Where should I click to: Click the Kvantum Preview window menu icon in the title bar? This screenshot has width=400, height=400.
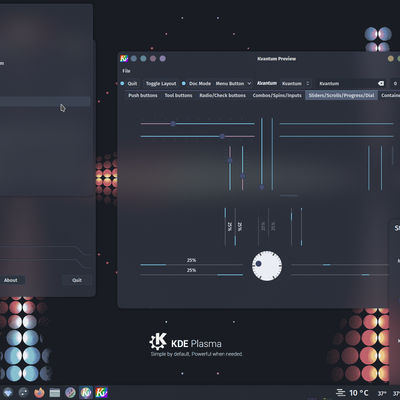point(124,59)
